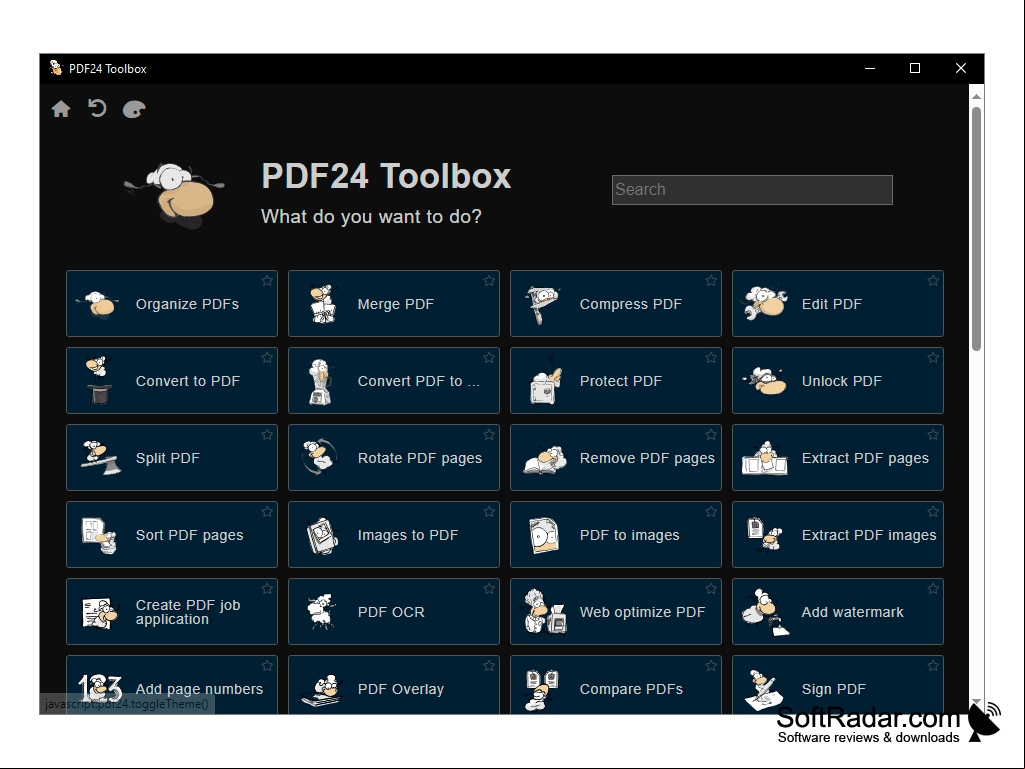Minimize the PDF24 Toolbox window
The width and height of the screenshot is (1025, 769).
870,68
